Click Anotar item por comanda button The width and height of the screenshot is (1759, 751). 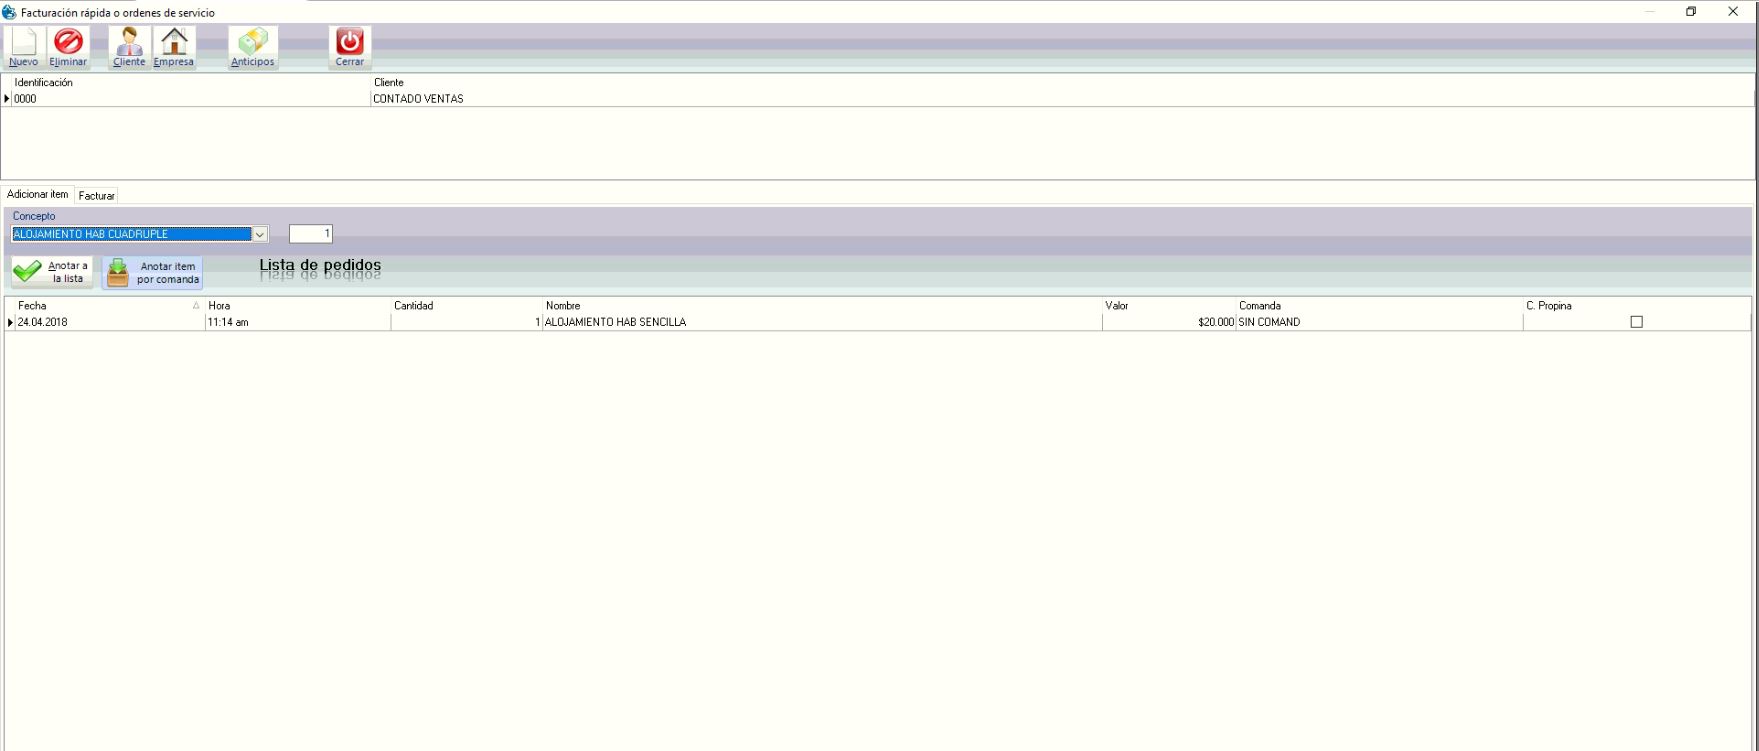152,272
